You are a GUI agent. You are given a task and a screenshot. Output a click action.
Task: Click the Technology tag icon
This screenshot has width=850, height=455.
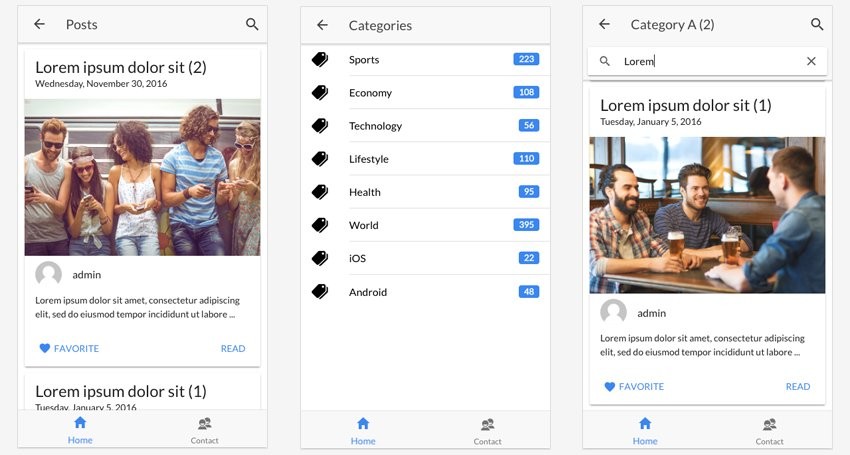320,125
